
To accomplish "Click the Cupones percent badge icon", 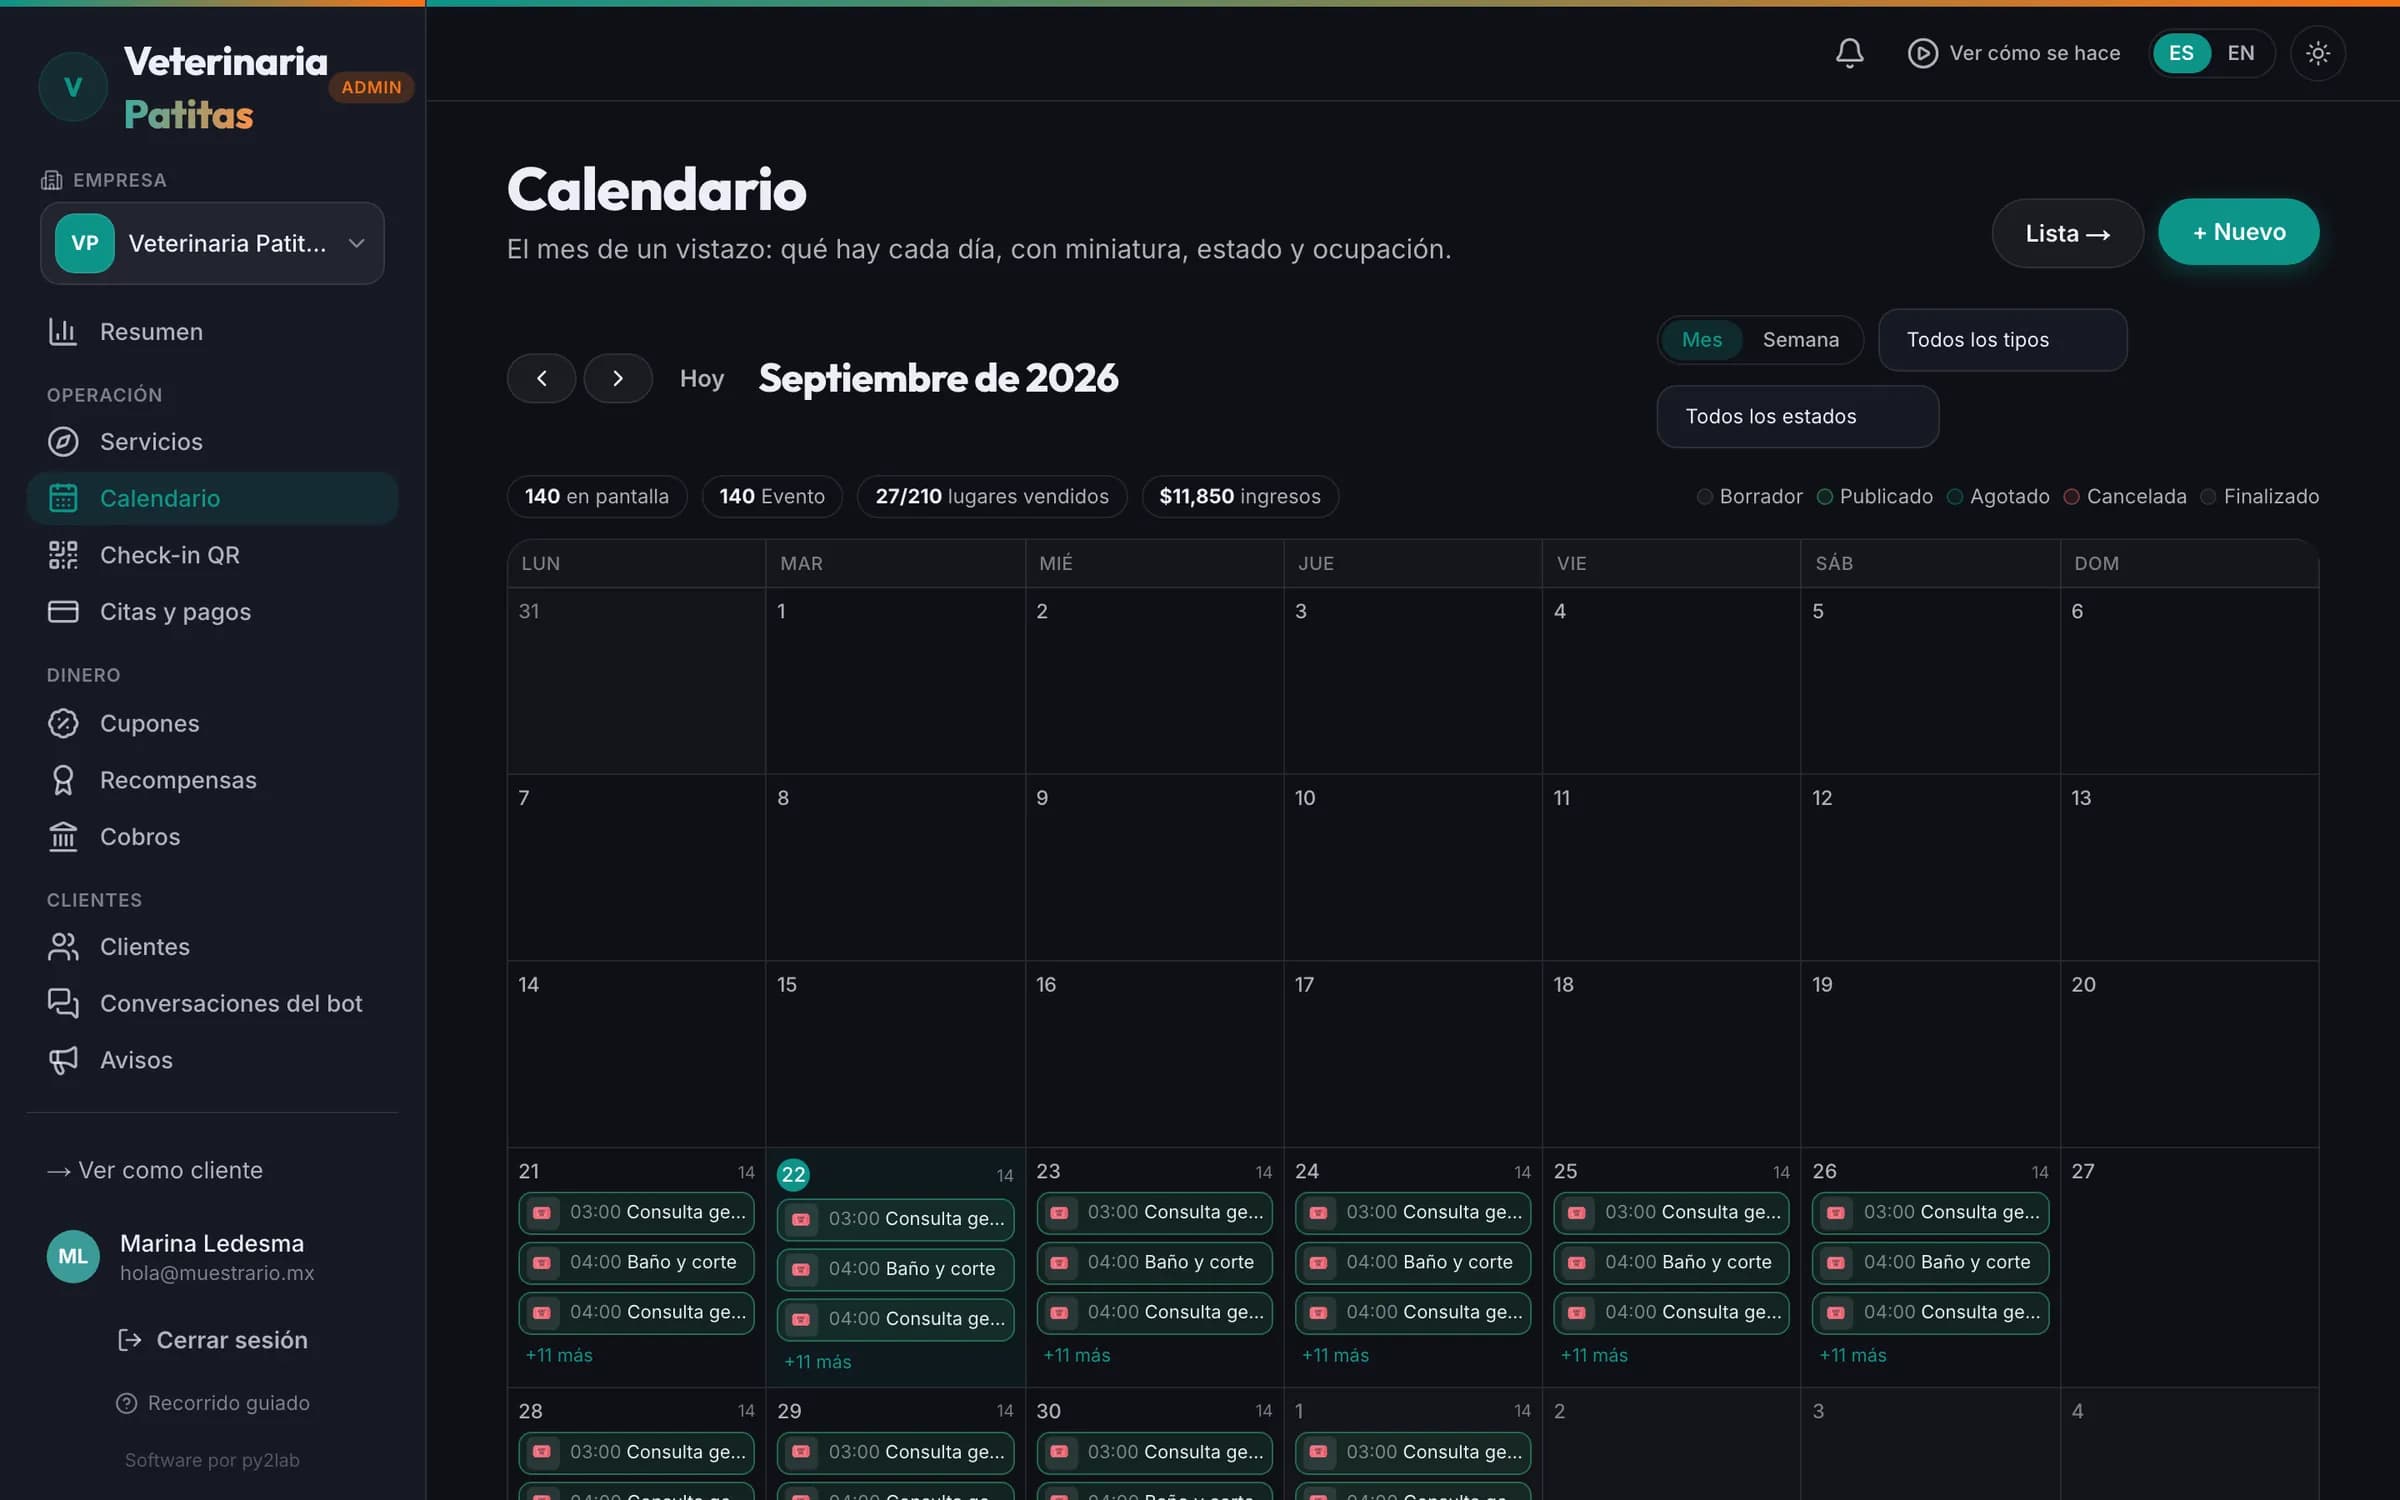I will point(63,723).
